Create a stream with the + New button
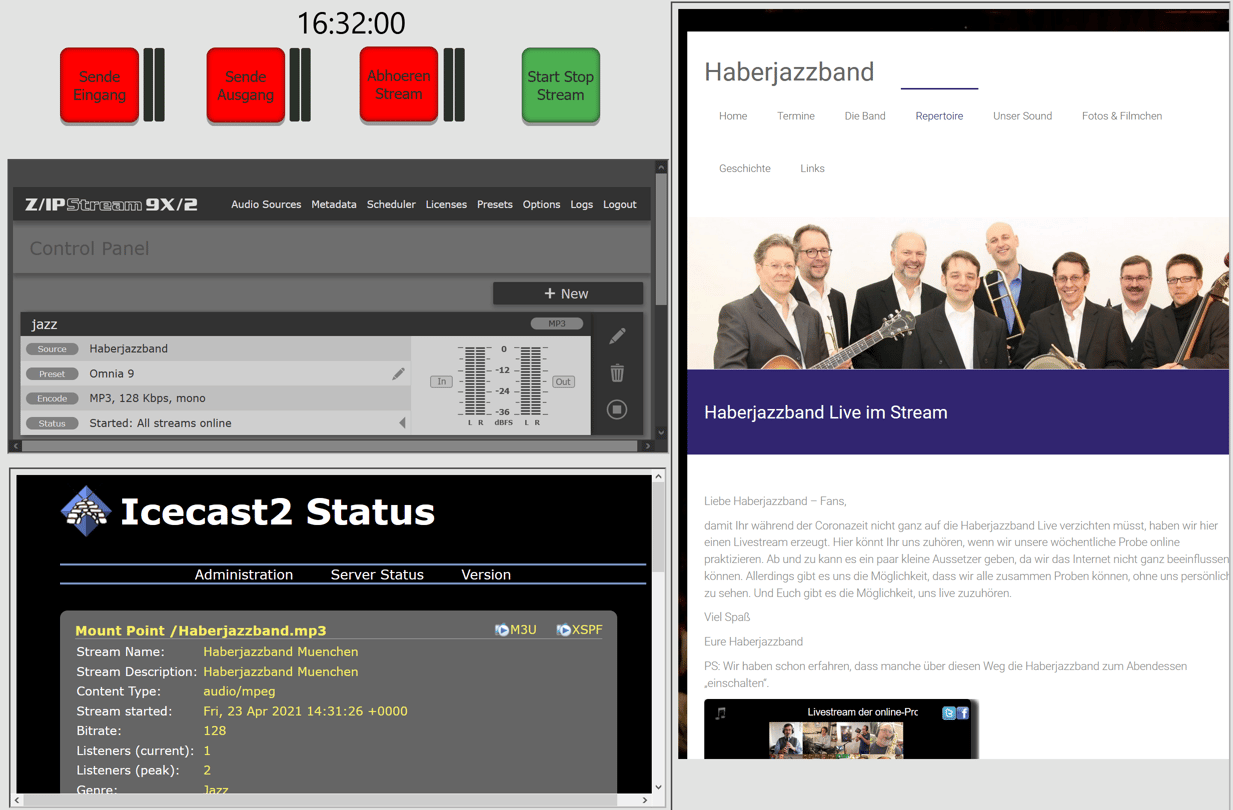This screenshot has height=810, width=1233. tap(568, 293)
